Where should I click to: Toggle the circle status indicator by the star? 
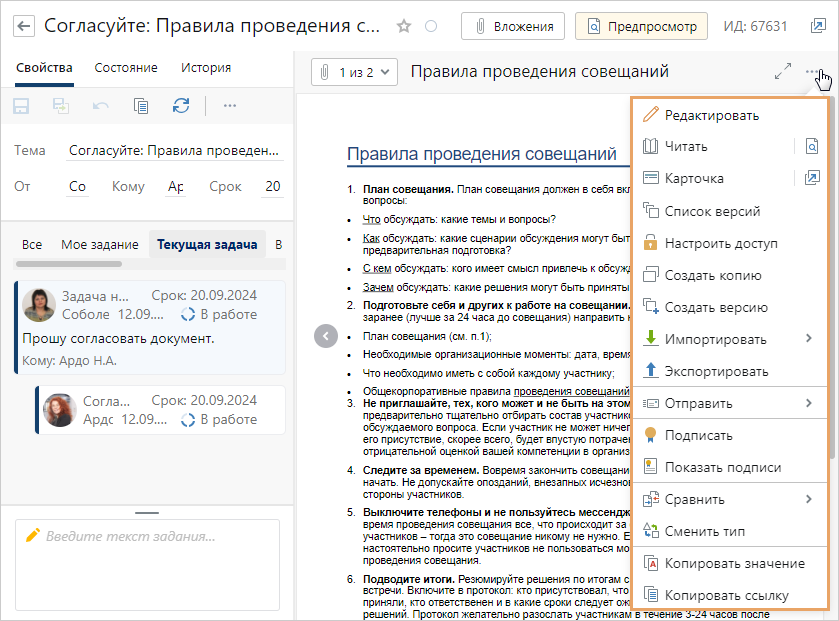431,26
